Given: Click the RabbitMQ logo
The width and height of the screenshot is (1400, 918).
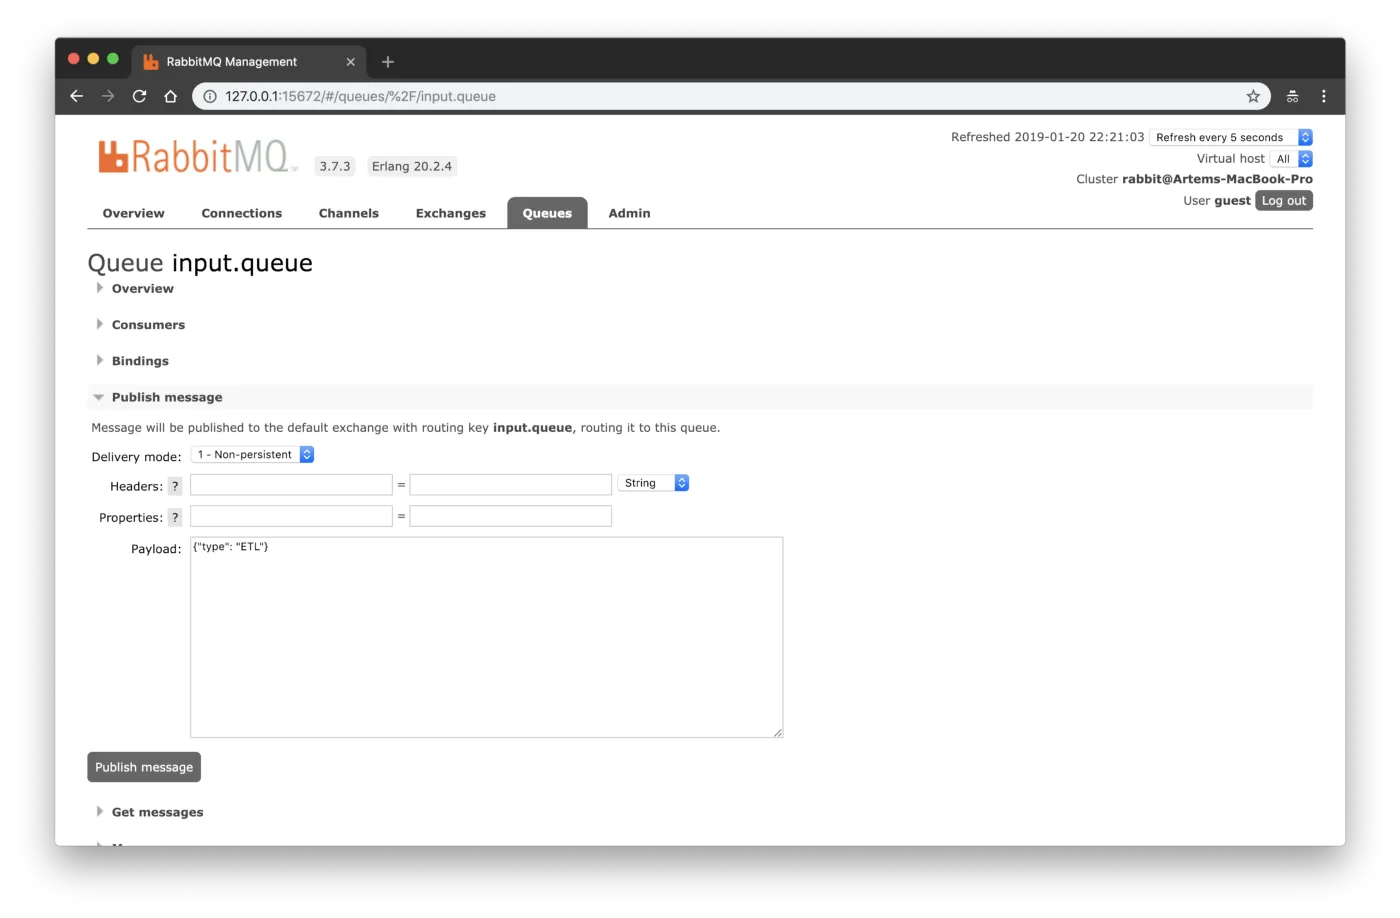Looking at the screenshot, I should (x=198, y=157).
